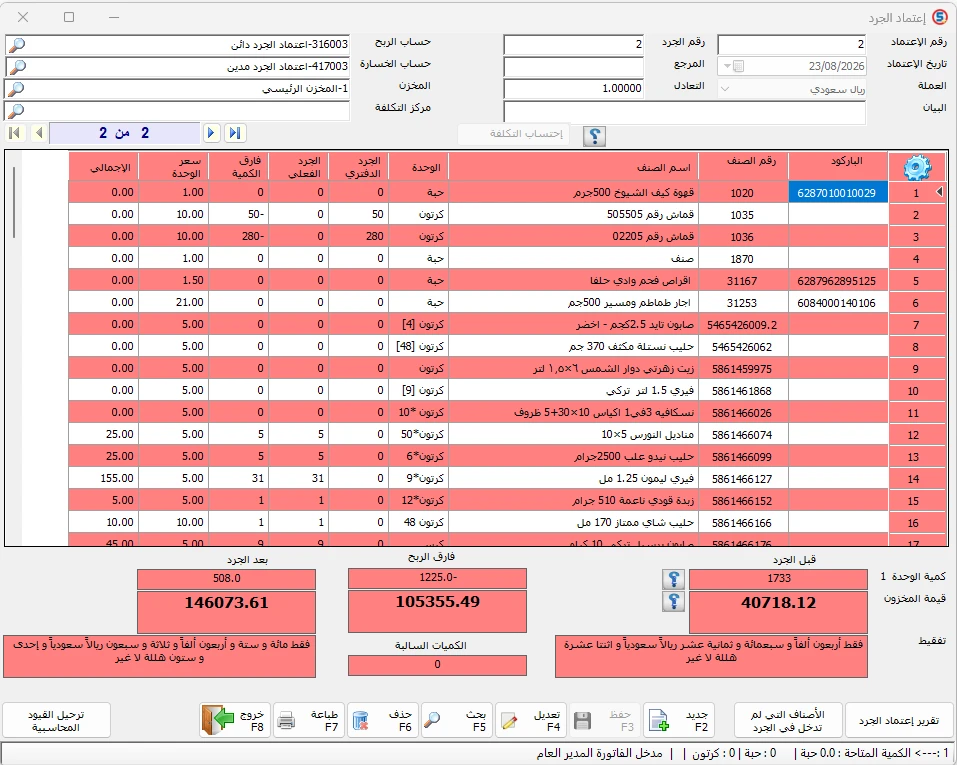The height and width of the screenshot is (765, 957).
Task: Click the الباركود column header
Action: [838, 167]
